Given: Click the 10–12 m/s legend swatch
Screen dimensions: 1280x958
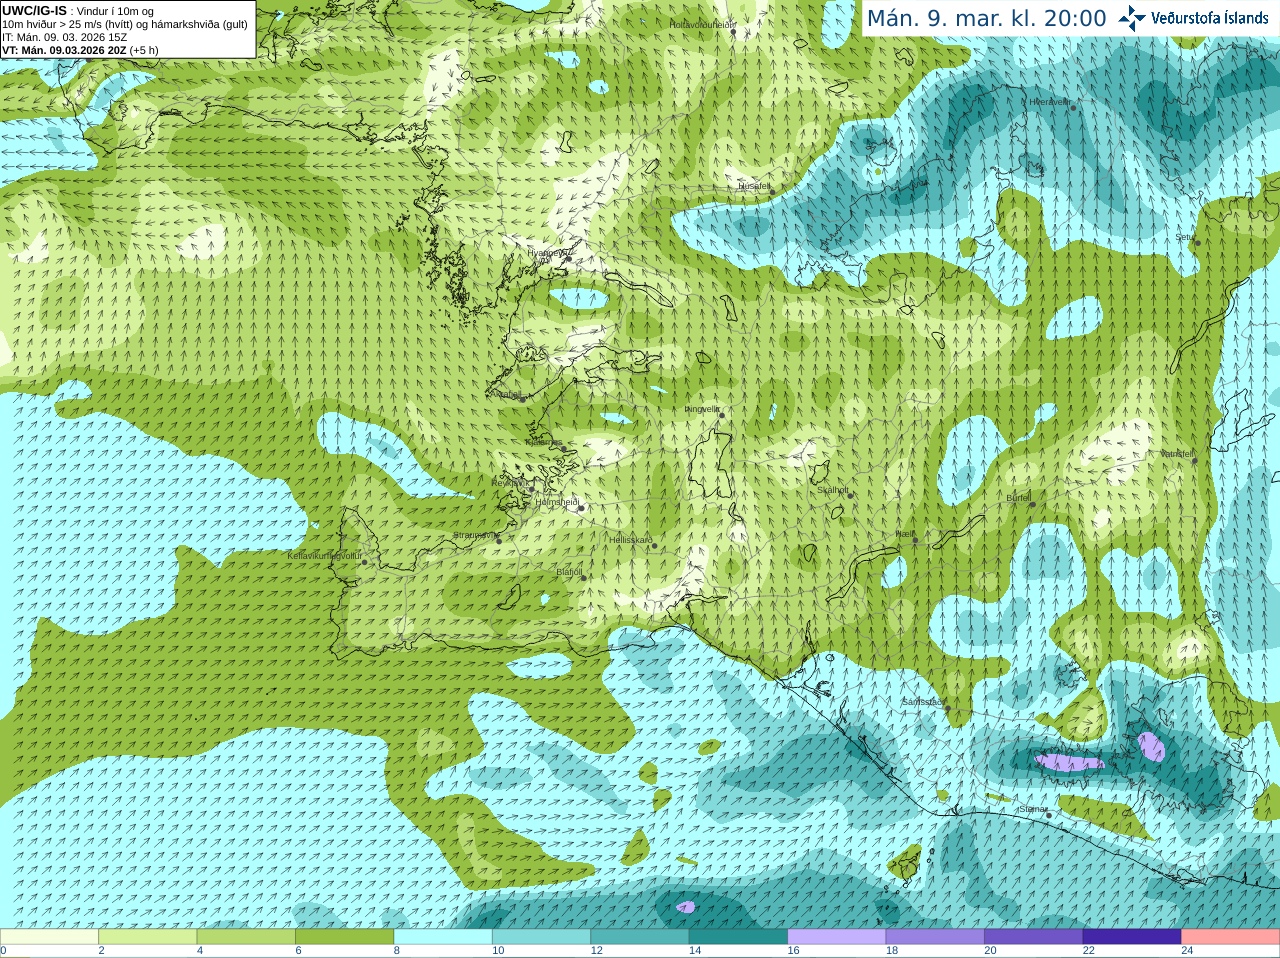Looking at the screenshot, I should [x=542, y=937].
